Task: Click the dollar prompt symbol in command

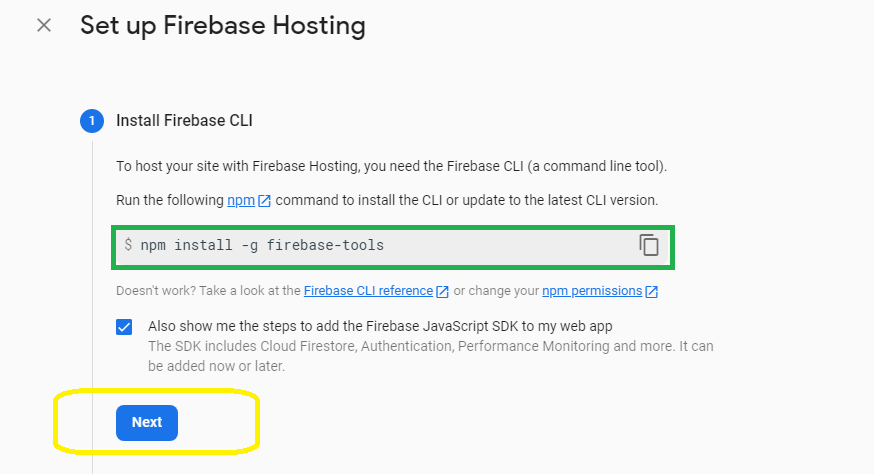Action: pos(128,245)
